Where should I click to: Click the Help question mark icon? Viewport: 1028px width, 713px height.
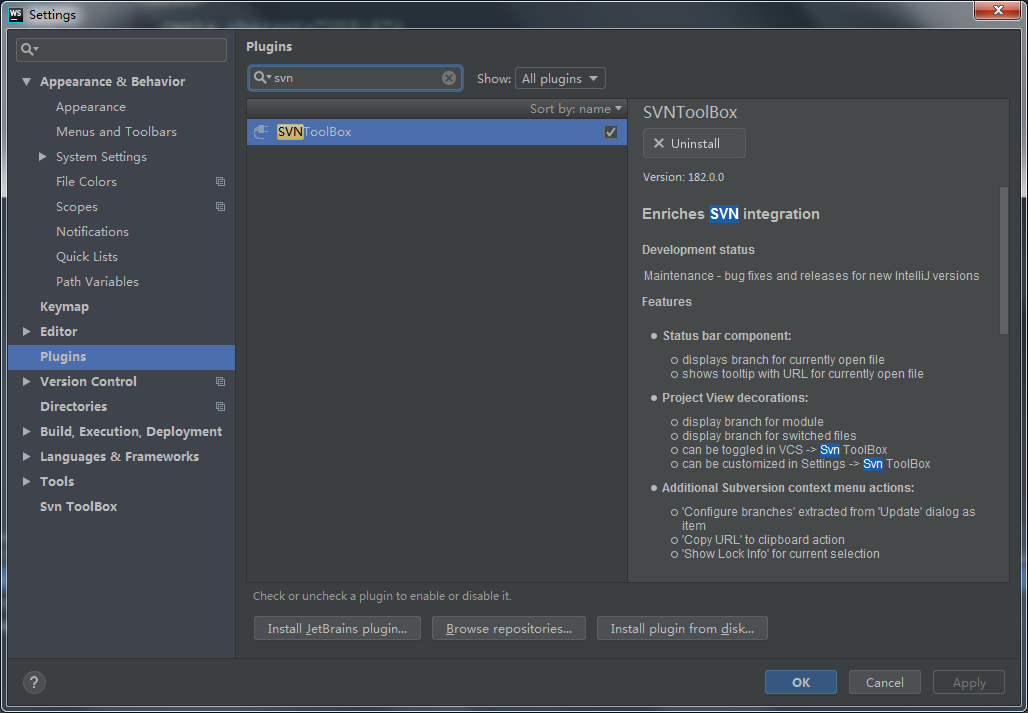33,682
